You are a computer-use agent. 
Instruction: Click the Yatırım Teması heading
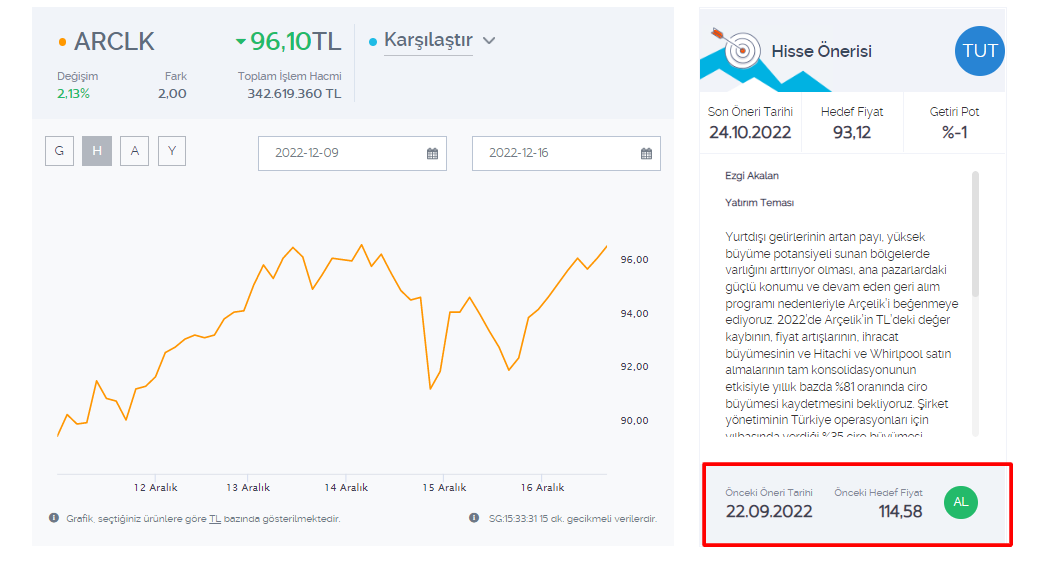[759, 203]
